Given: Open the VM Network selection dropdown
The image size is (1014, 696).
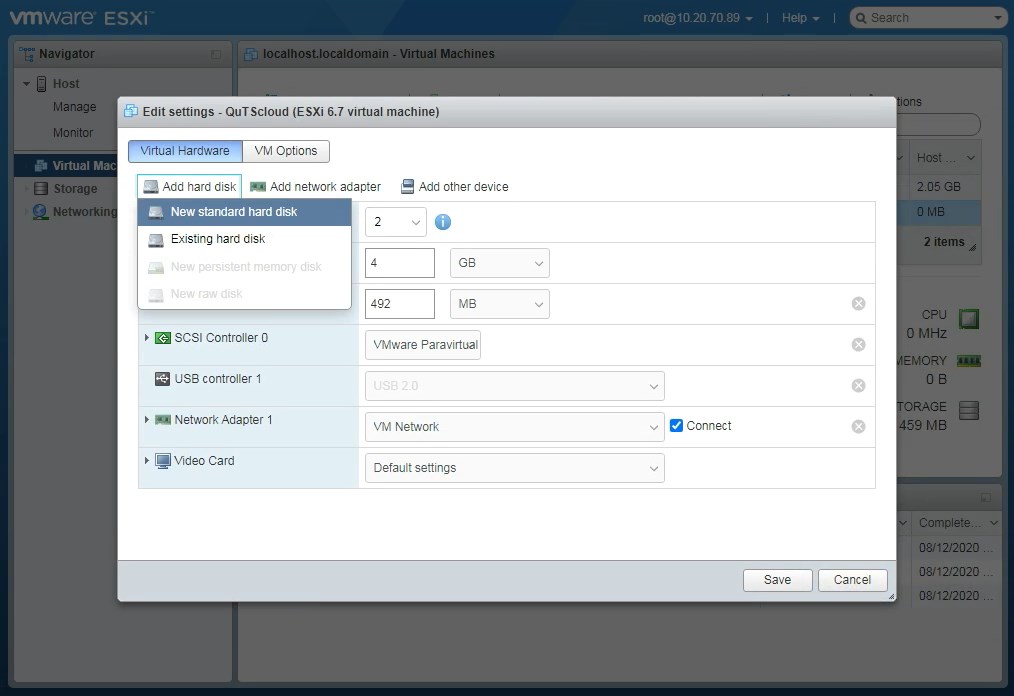Looking at the screenshot, I should (x=515, y=427).
